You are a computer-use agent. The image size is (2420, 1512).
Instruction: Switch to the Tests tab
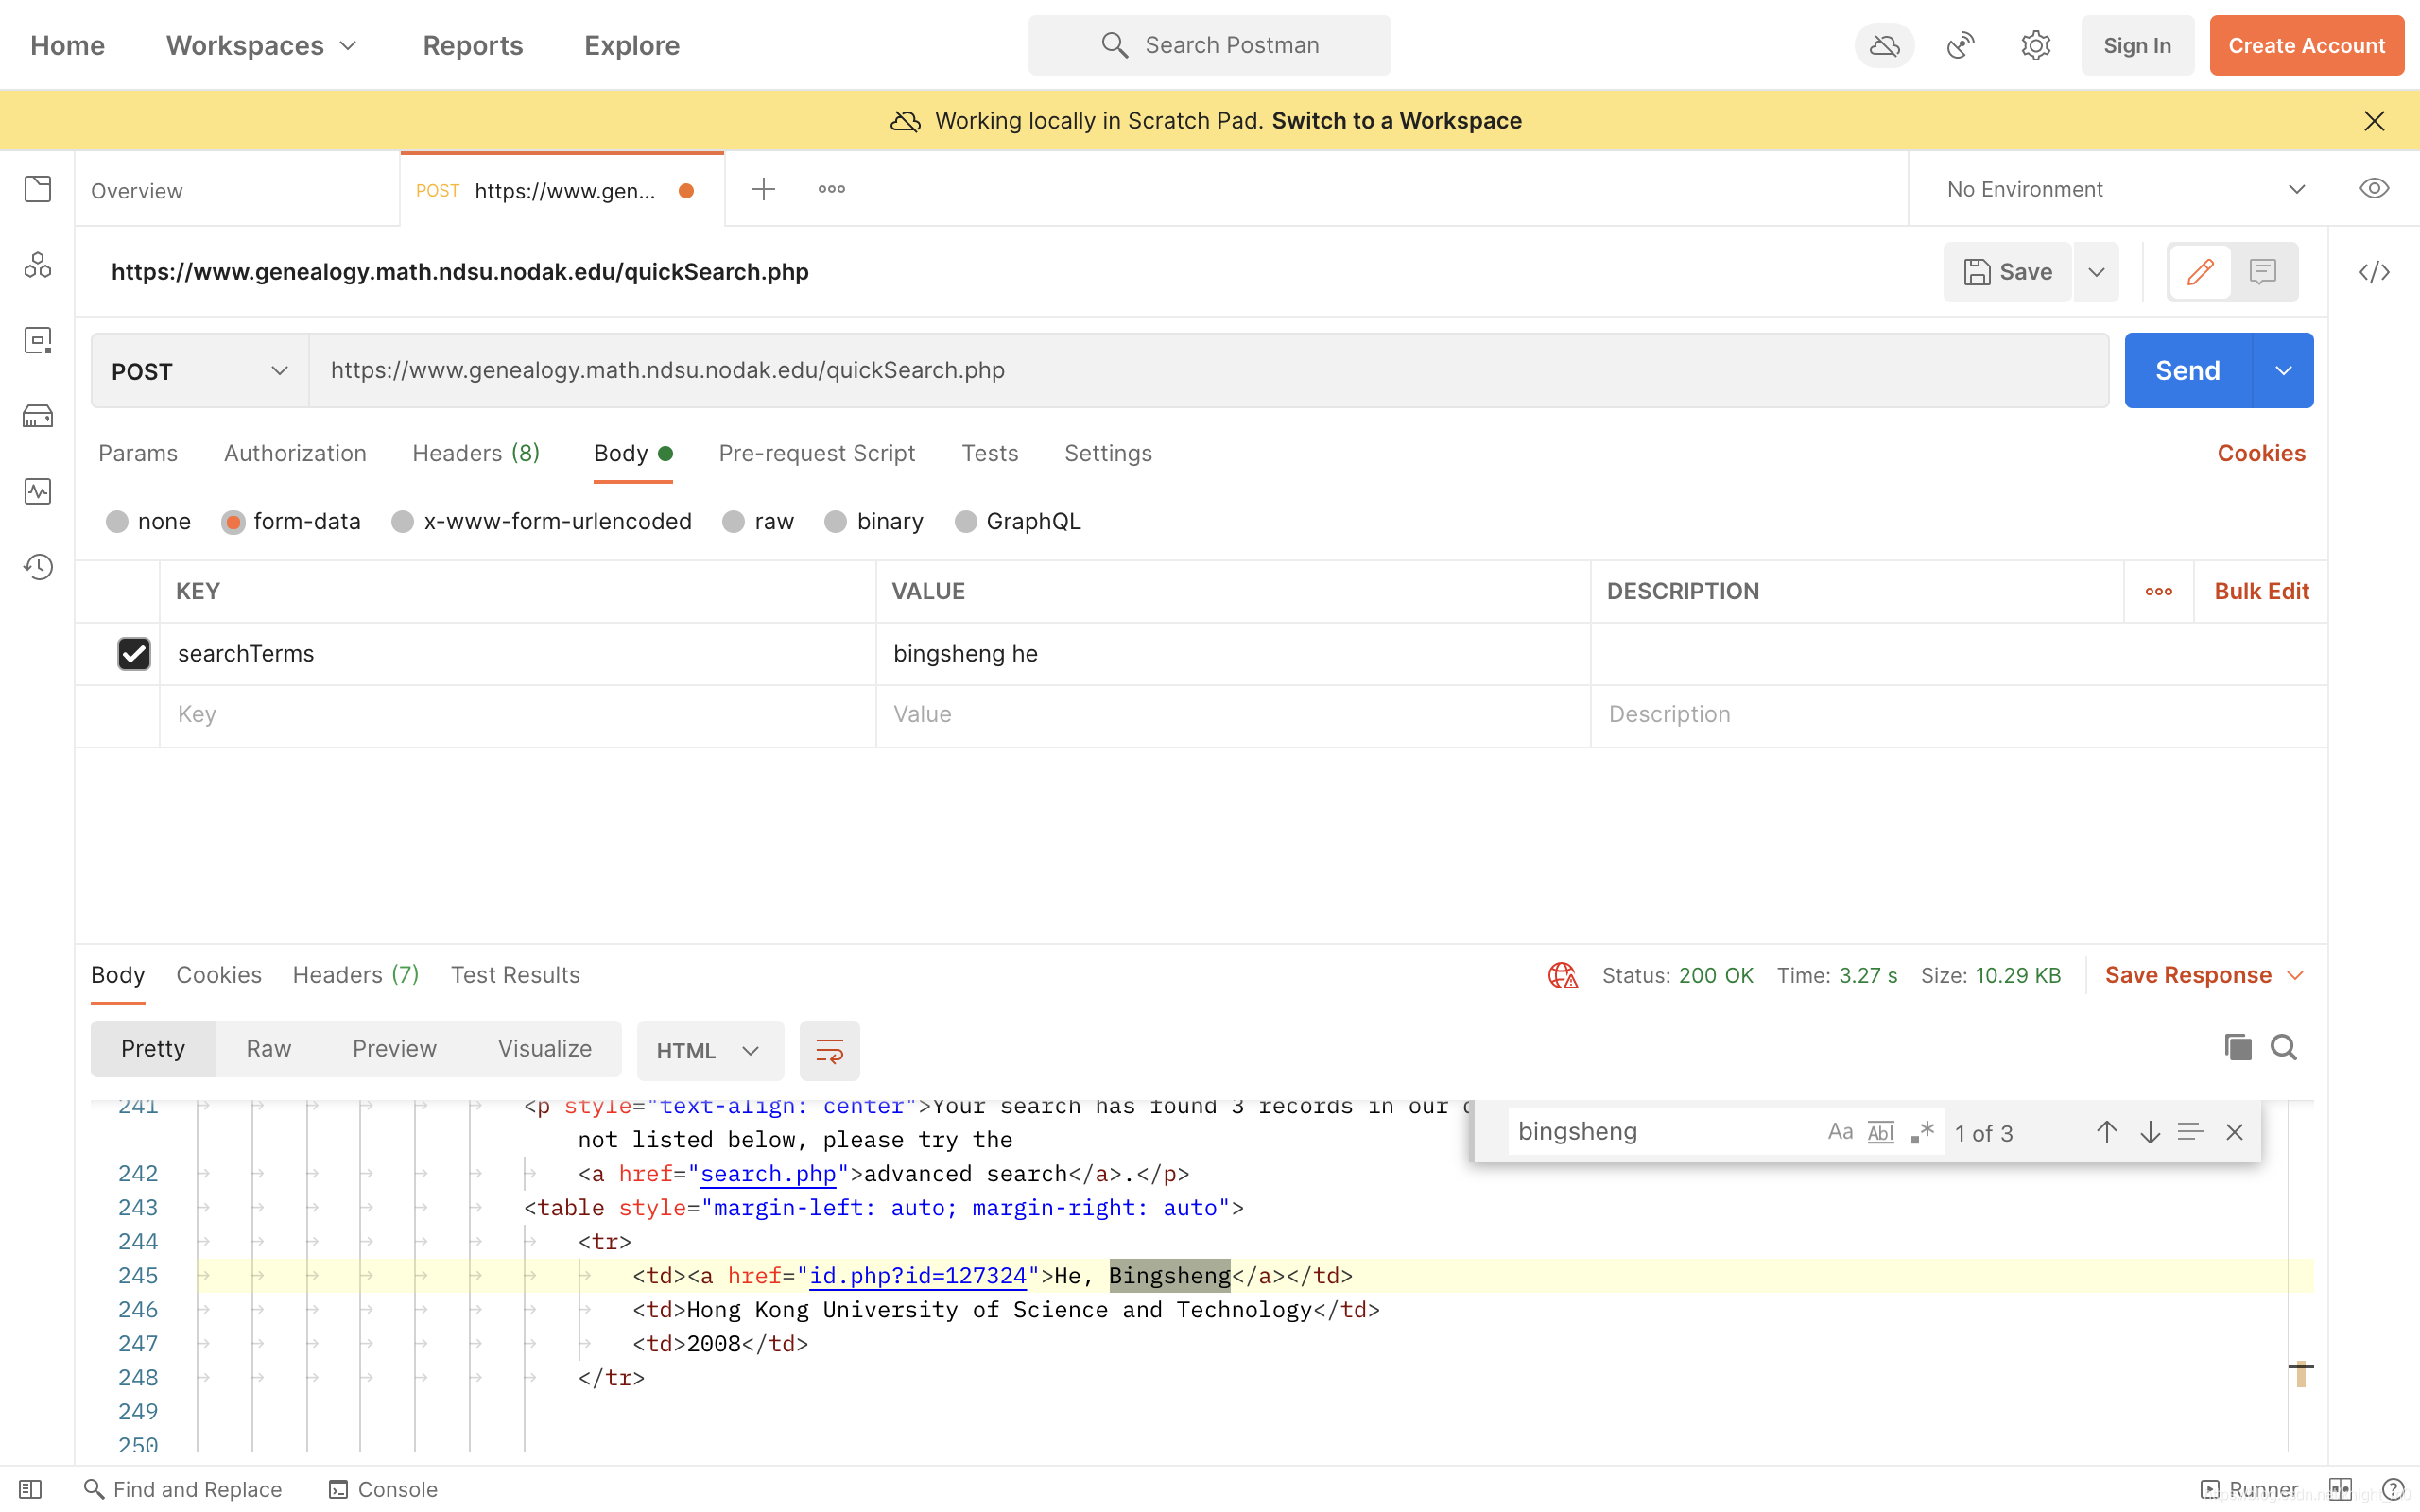pos(990,453)
